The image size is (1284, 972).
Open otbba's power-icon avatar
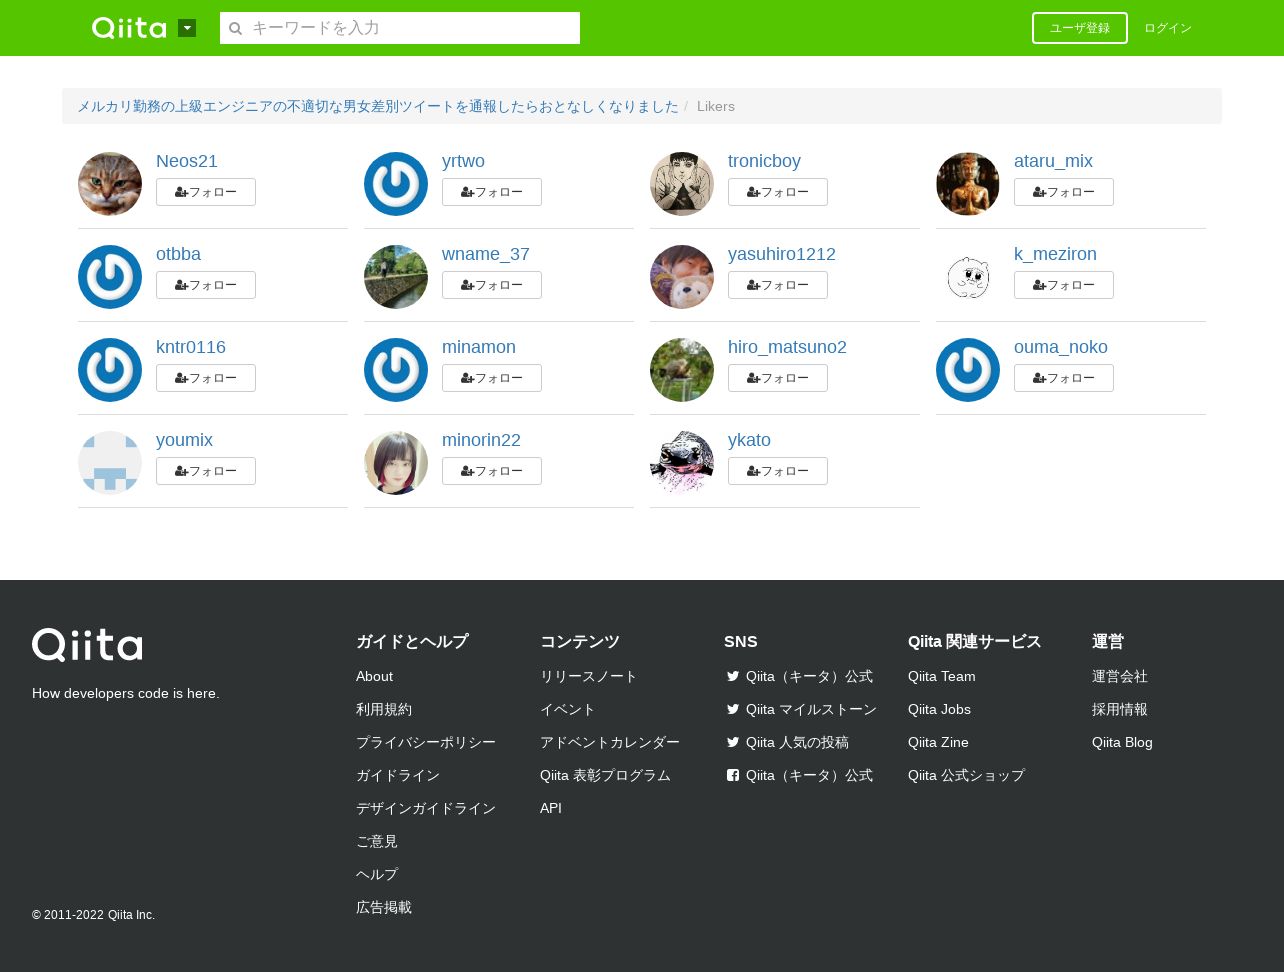(110, 277)
